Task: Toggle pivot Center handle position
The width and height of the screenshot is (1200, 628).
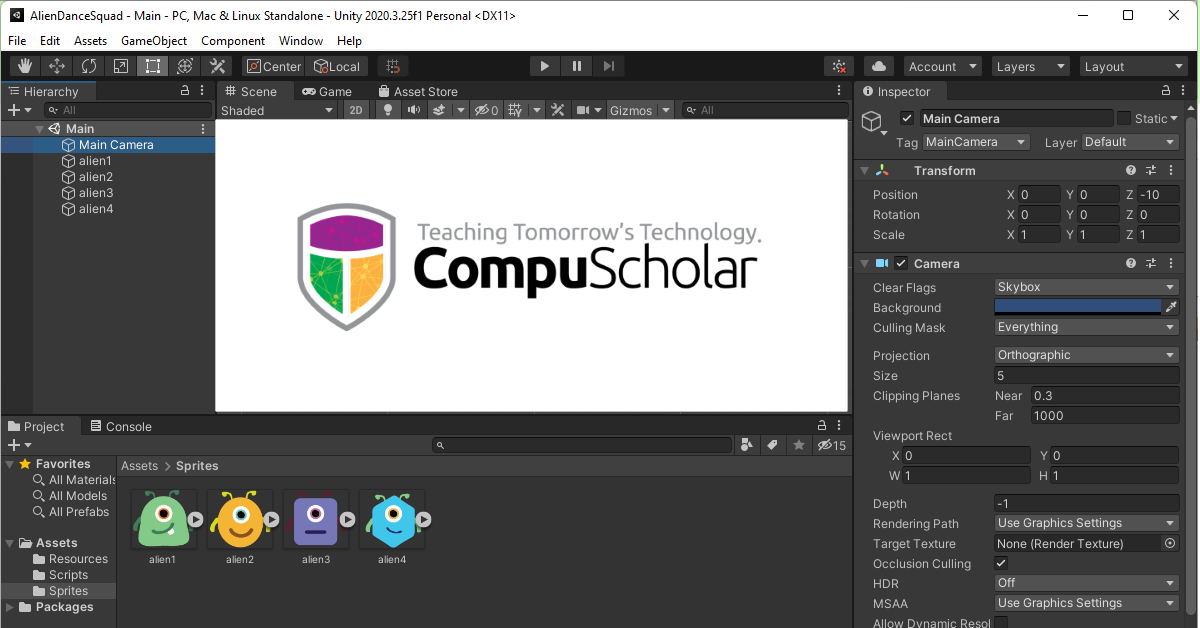Action: pyautogui.click(x=274, y=66)
